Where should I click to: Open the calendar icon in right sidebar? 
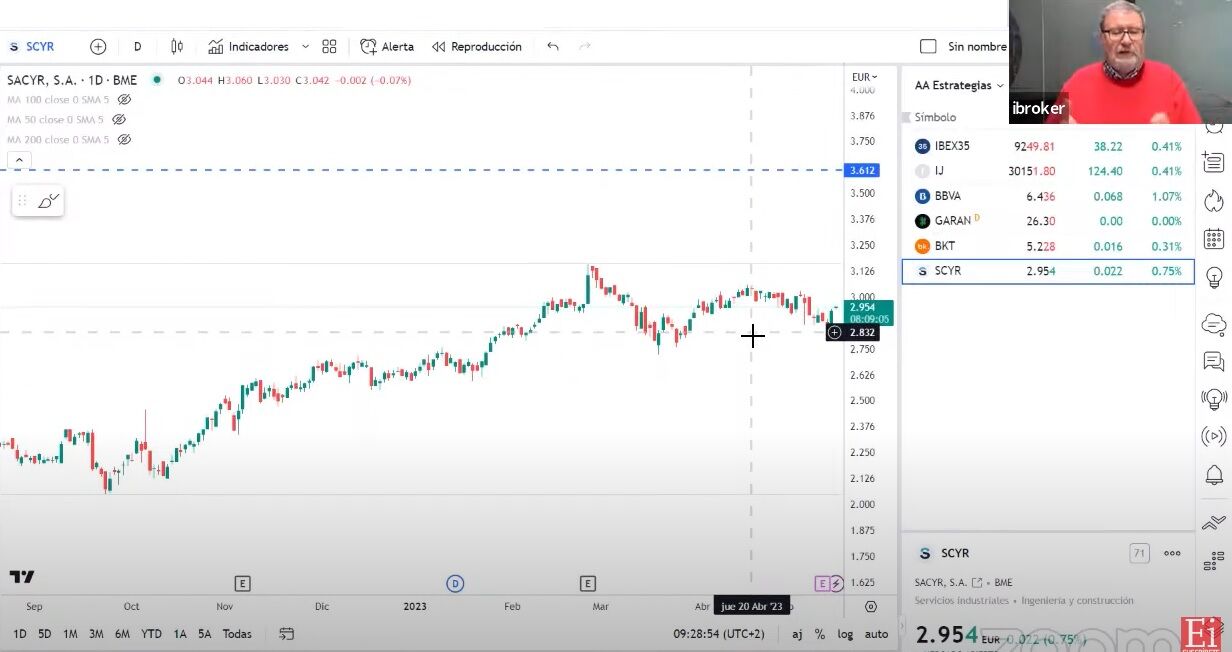1214,239
